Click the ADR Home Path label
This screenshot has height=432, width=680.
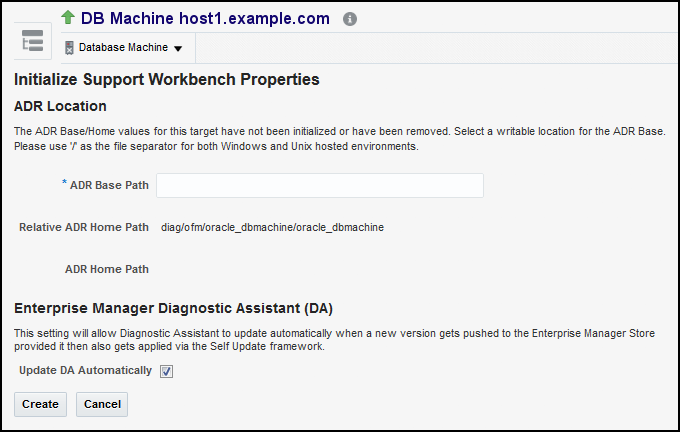pyautogui.click(x=107, y=269)
